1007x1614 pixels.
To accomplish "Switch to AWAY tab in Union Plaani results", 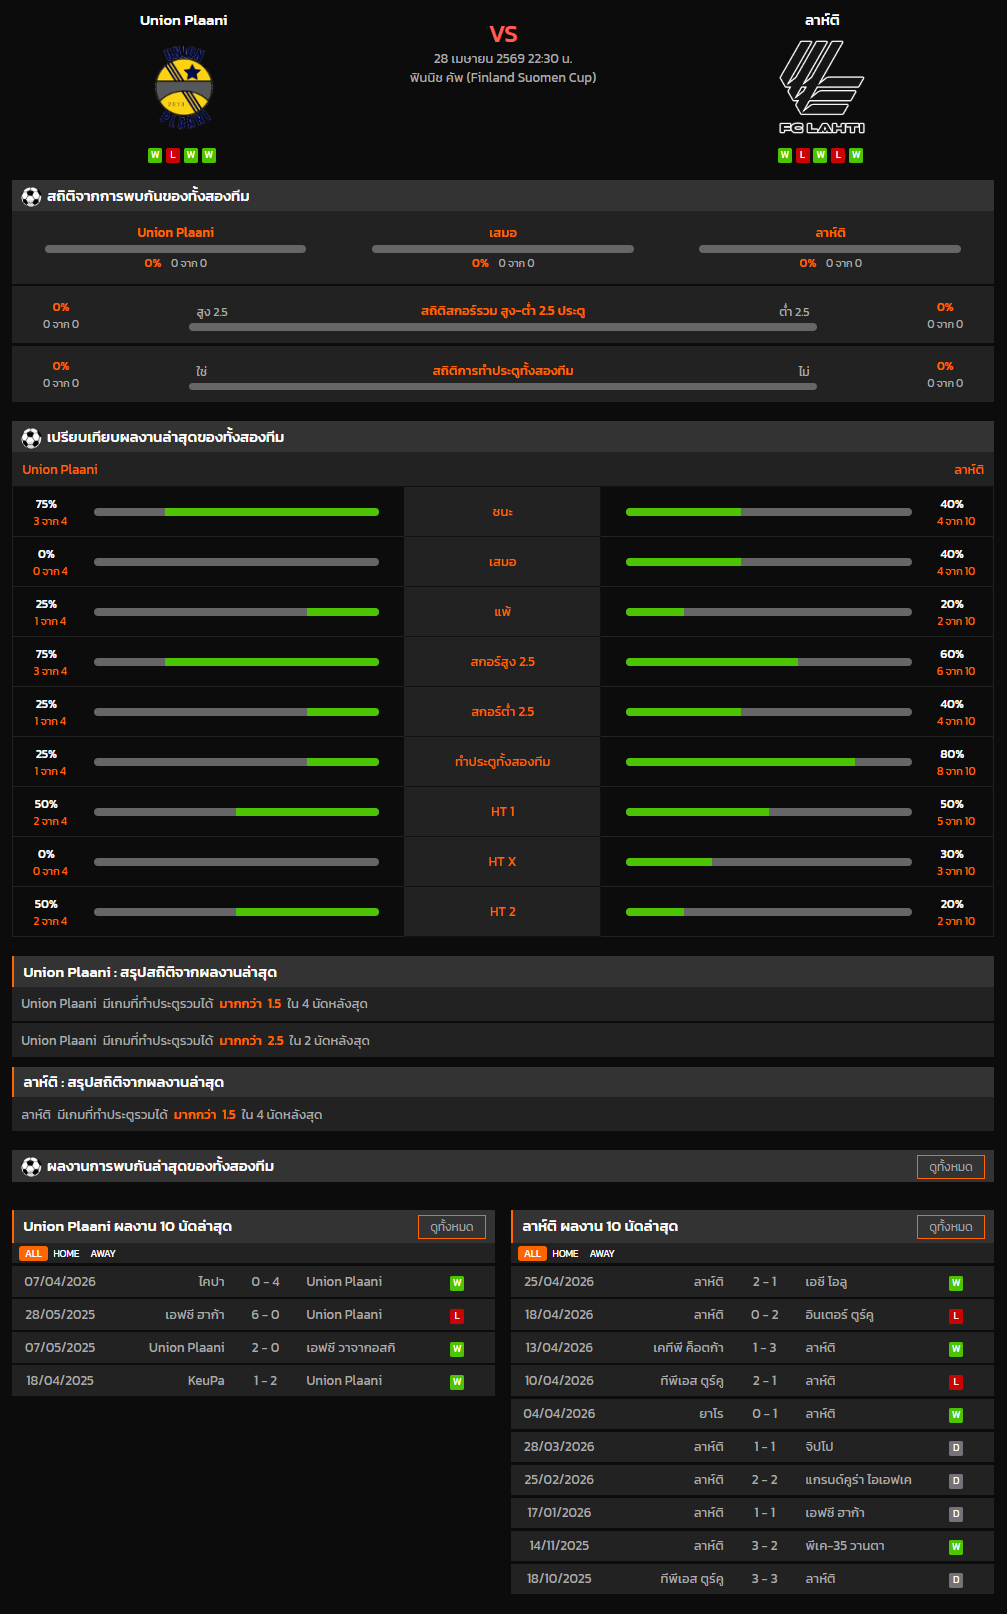I will (x=103, y=1254).
